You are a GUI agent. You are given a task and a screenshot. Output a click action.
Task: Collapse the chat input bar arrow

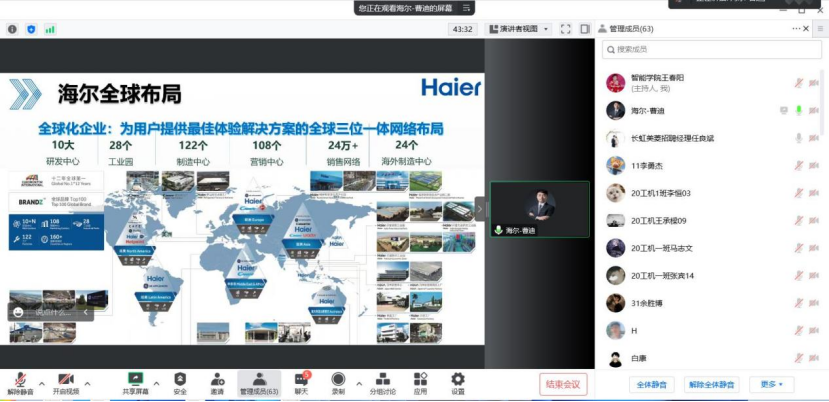(x=86, y=312)
